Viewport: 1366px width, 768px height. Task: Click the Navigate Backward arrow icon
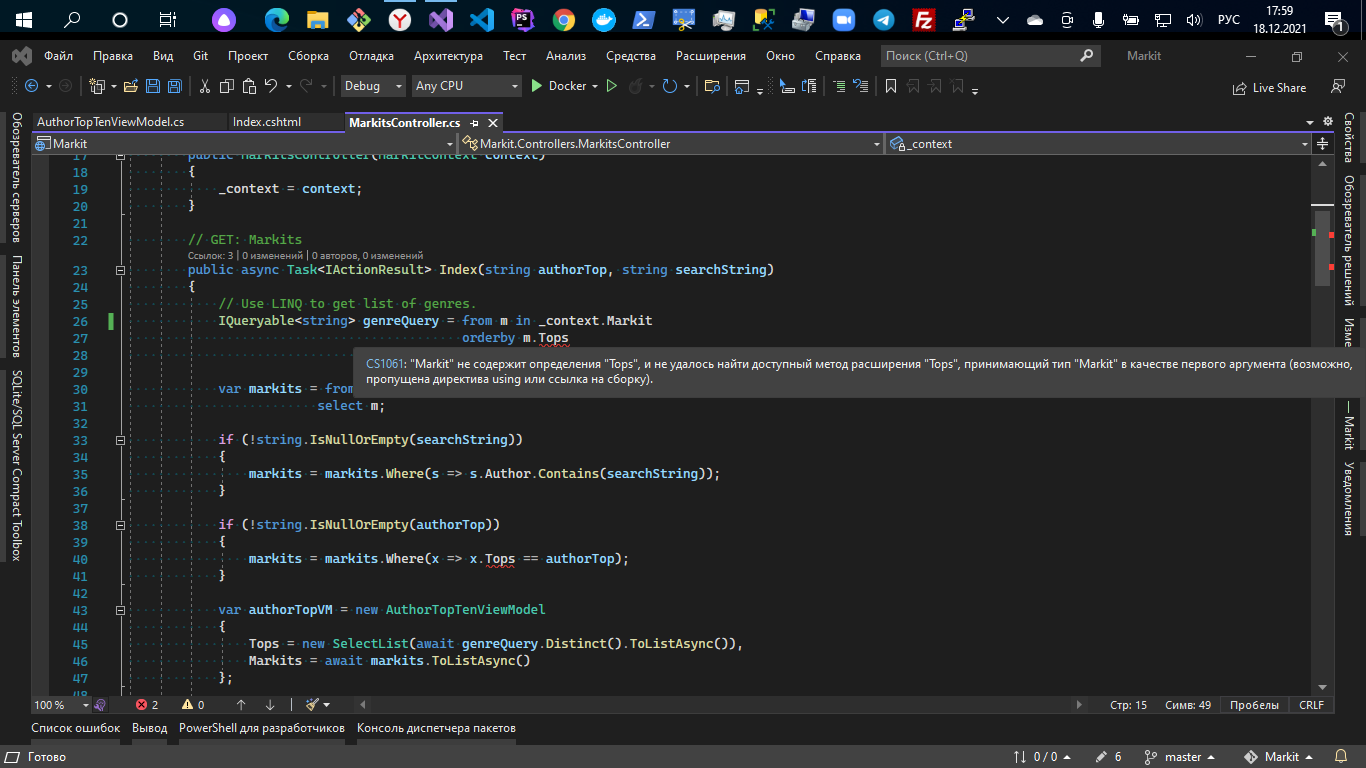(31, 86)
